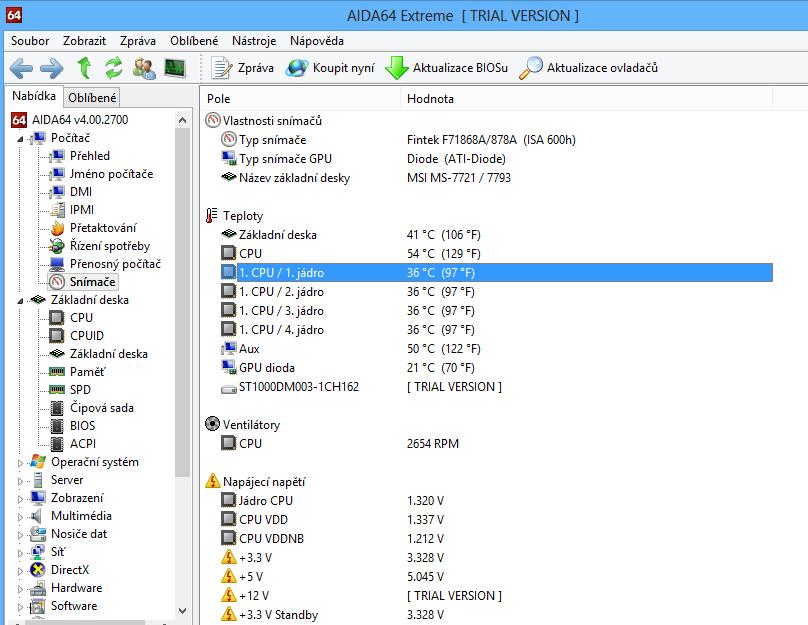Select Jméno počítače in the tree
Image resolution: width=808 pixels, height=625 pixels.
click(102, 174)
